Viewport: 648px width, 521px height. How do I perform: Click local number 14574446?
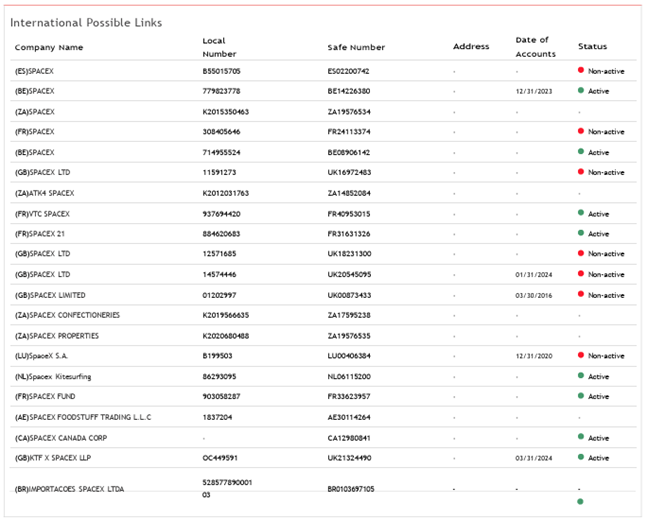pos(219,274)
